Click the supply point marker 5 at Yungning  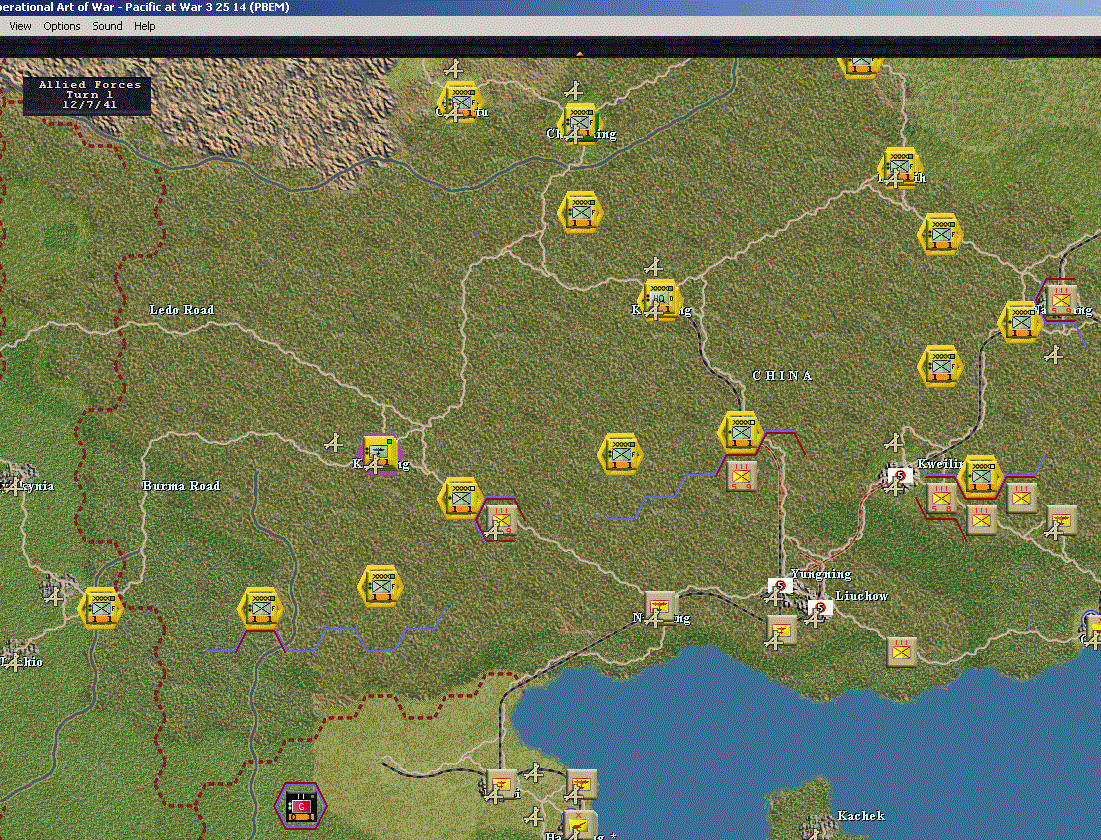(780, 586)
